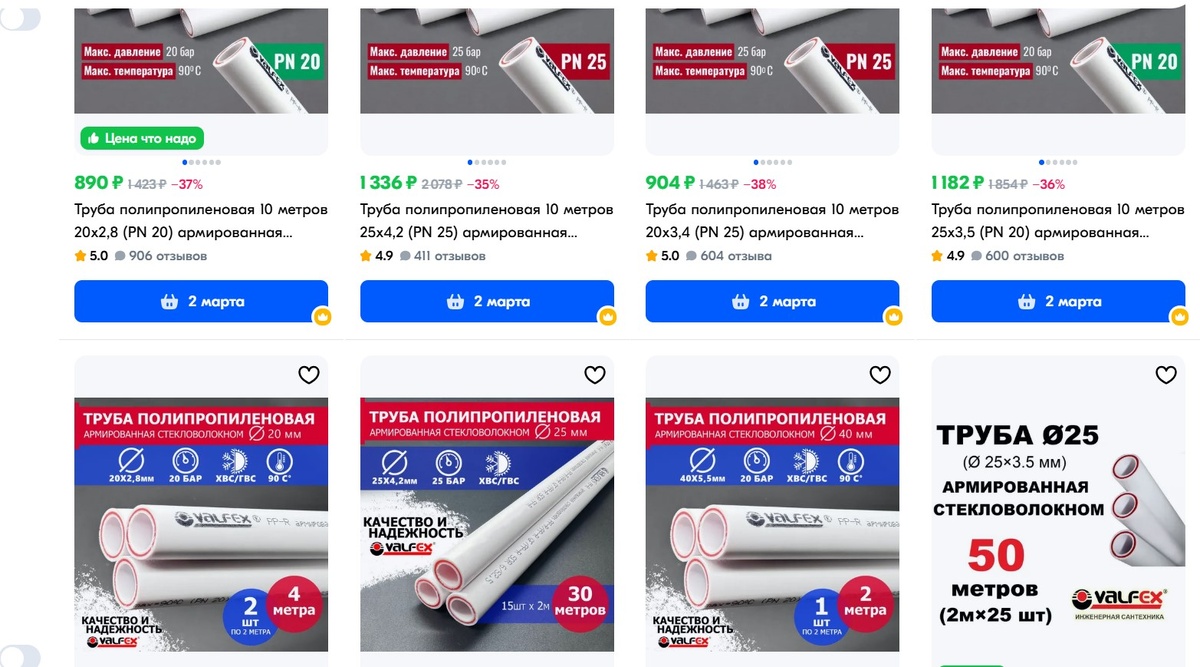The image size is (1200, 667).
Task: Add 40 mm pipe to favorites via heart
Action: tap(880, 375)
